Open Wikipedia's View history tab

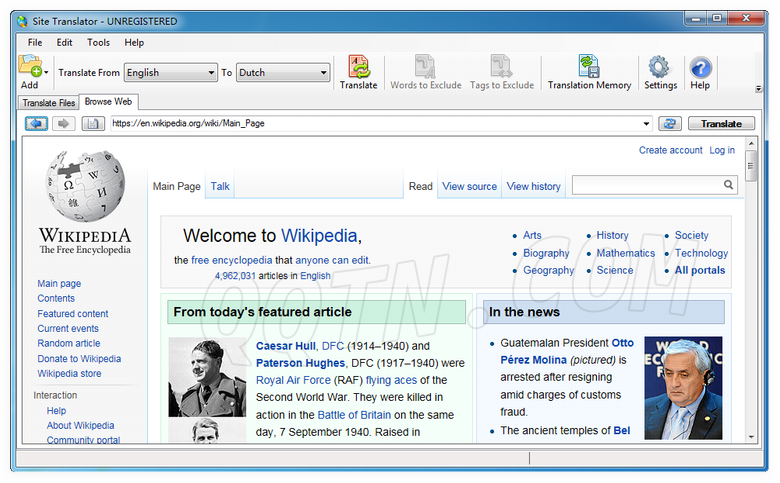(533, 186)
